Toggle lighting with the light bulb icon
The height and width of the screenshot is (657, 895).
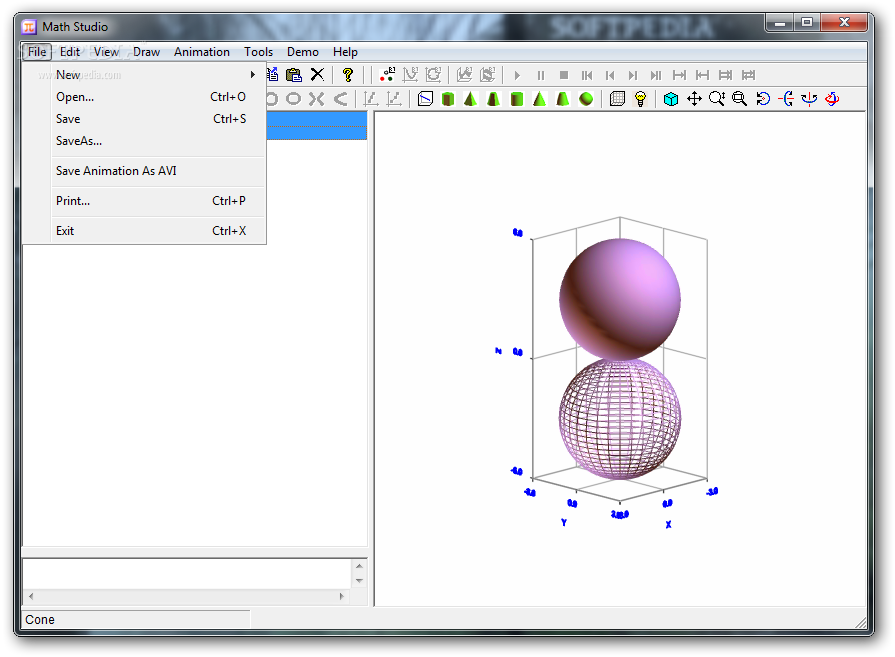pos(640,99)
